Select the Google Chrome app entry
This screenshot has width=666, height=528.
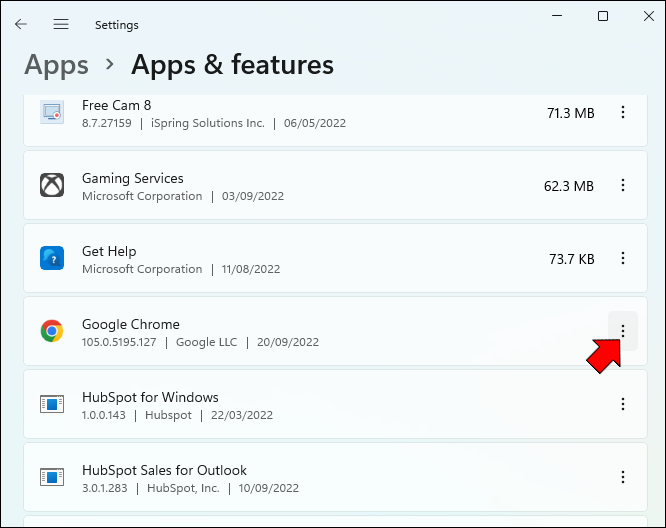coord(300,331)
